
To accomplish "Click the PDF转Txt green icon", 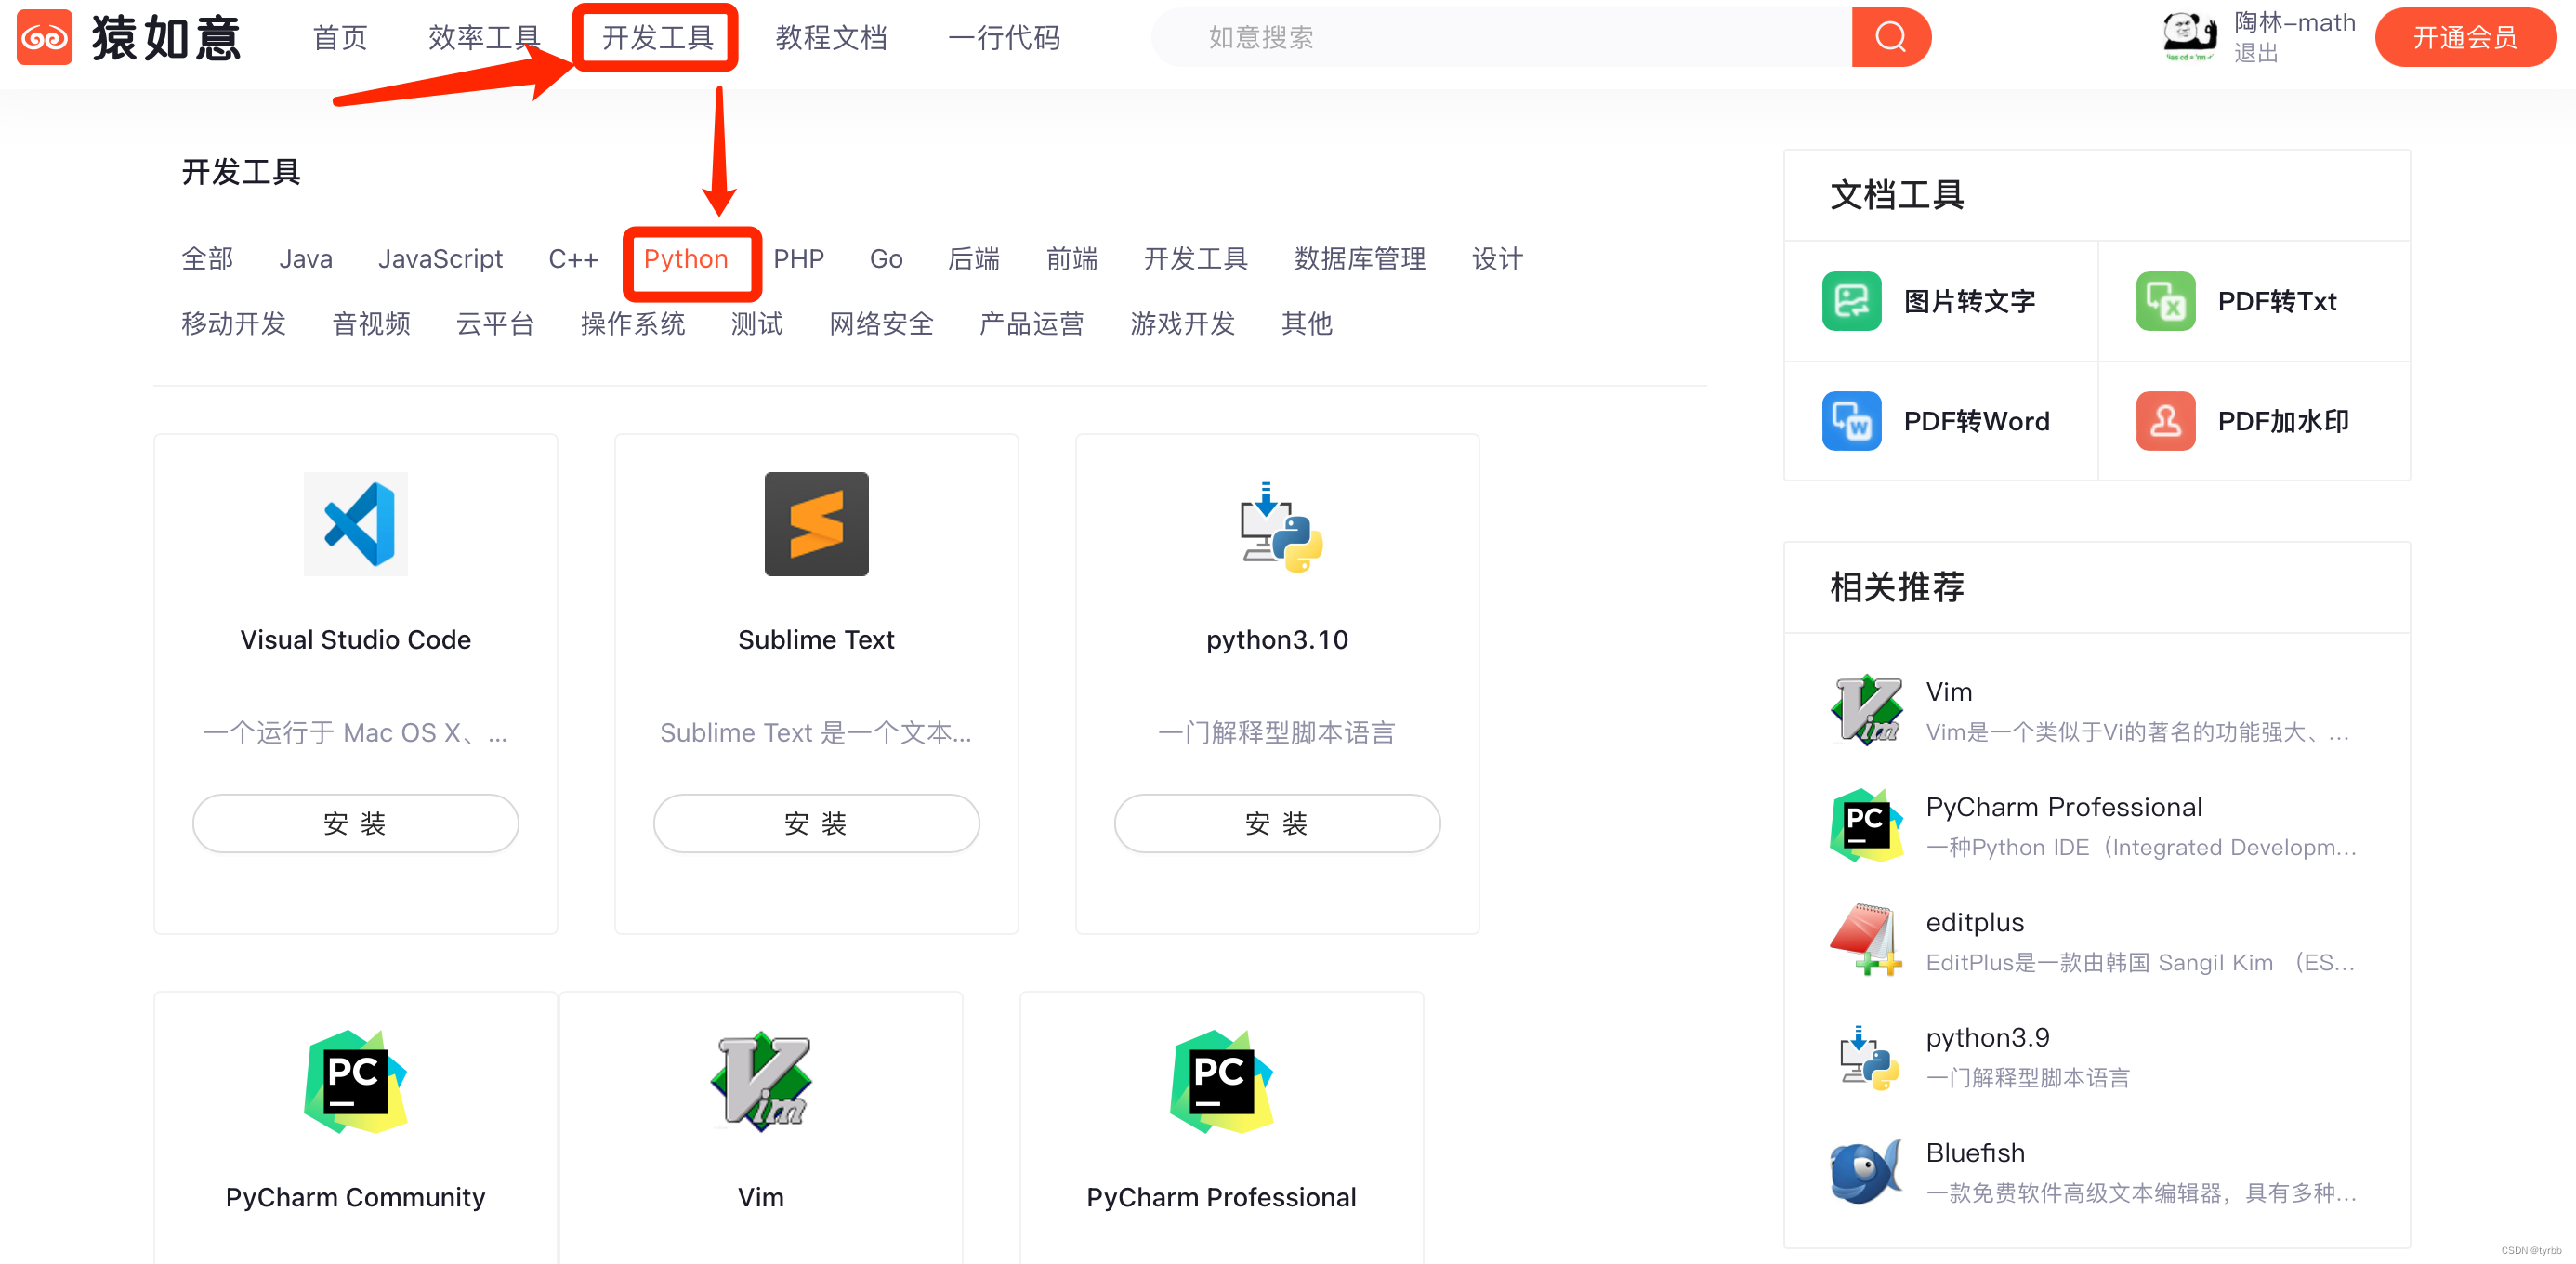I will 2165,301.
